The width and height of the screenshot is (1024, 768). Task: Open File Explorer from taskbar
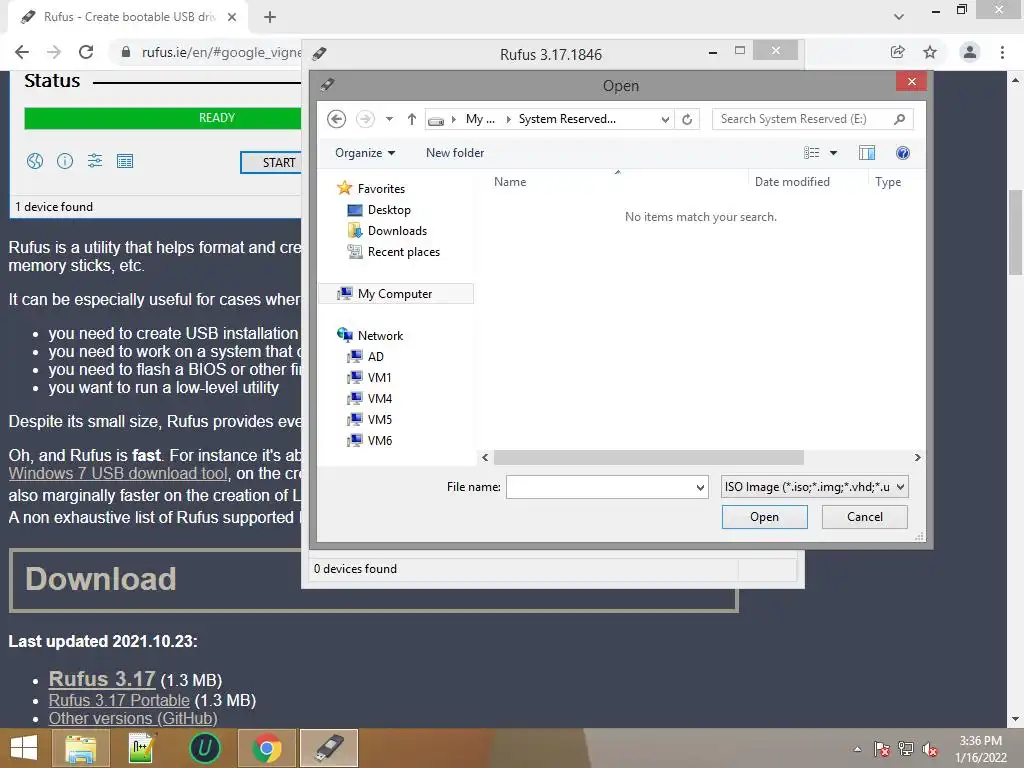click(80, 748)
